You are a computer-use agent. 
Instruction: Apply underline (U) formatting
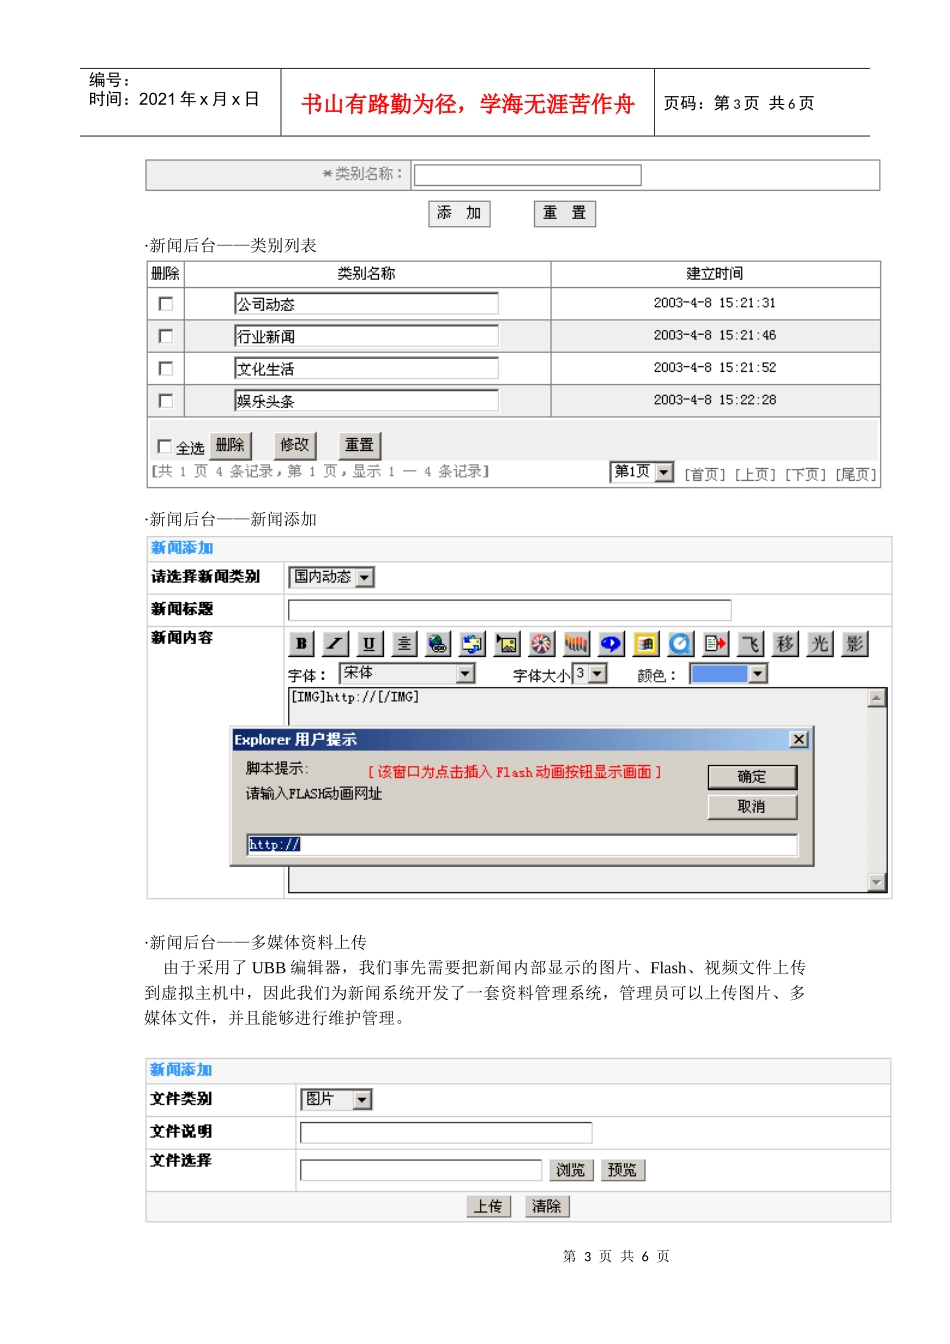tap(369, 644)
